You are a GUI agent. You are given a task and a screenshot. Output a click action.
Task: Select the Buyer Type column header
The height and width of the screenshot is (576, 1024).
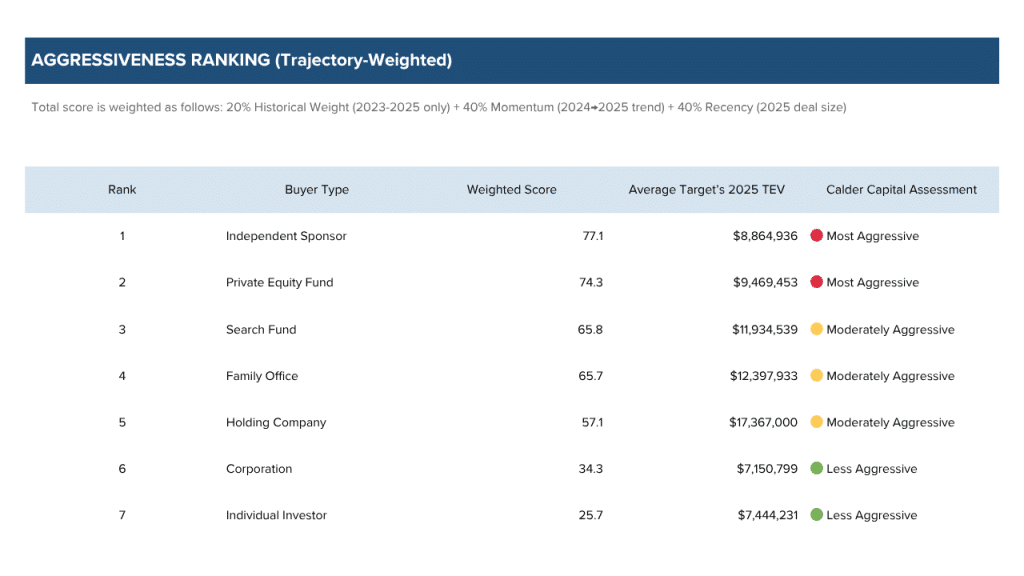tap(316, 190)
